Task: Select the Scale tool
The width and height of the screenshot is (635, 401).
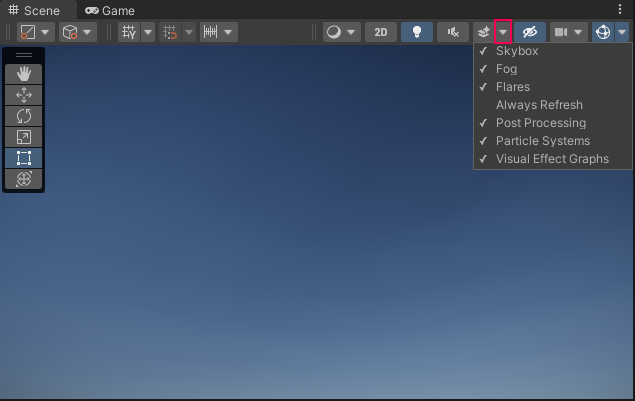Action: click(24, 137)
